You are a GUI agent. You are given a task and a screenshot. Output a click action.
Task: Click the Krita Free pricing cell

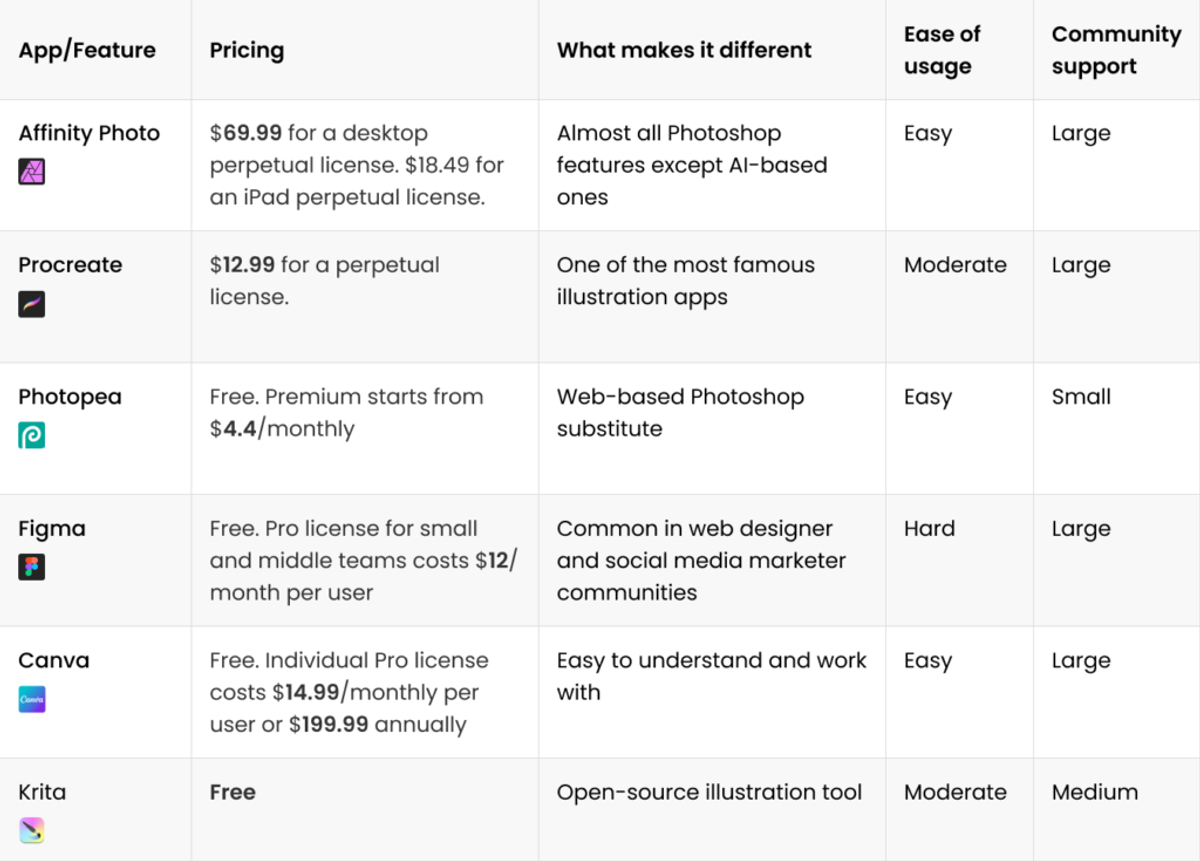pos(233,792)
